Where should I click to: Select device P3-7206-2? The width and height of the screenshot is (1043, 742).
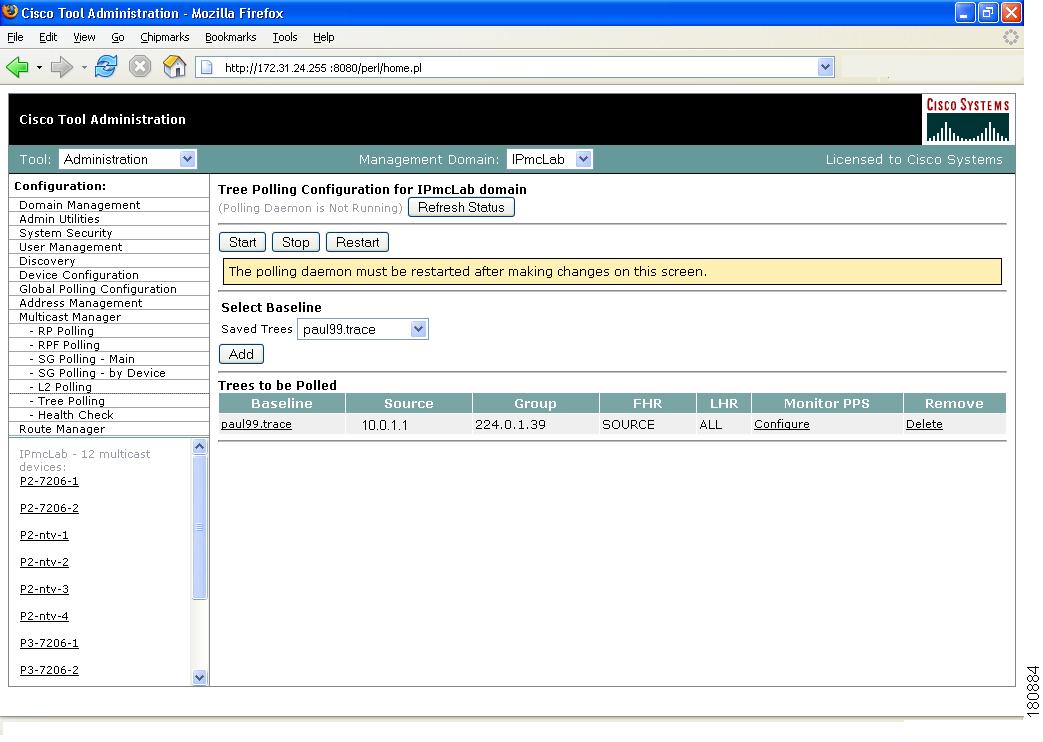(49, 670)
